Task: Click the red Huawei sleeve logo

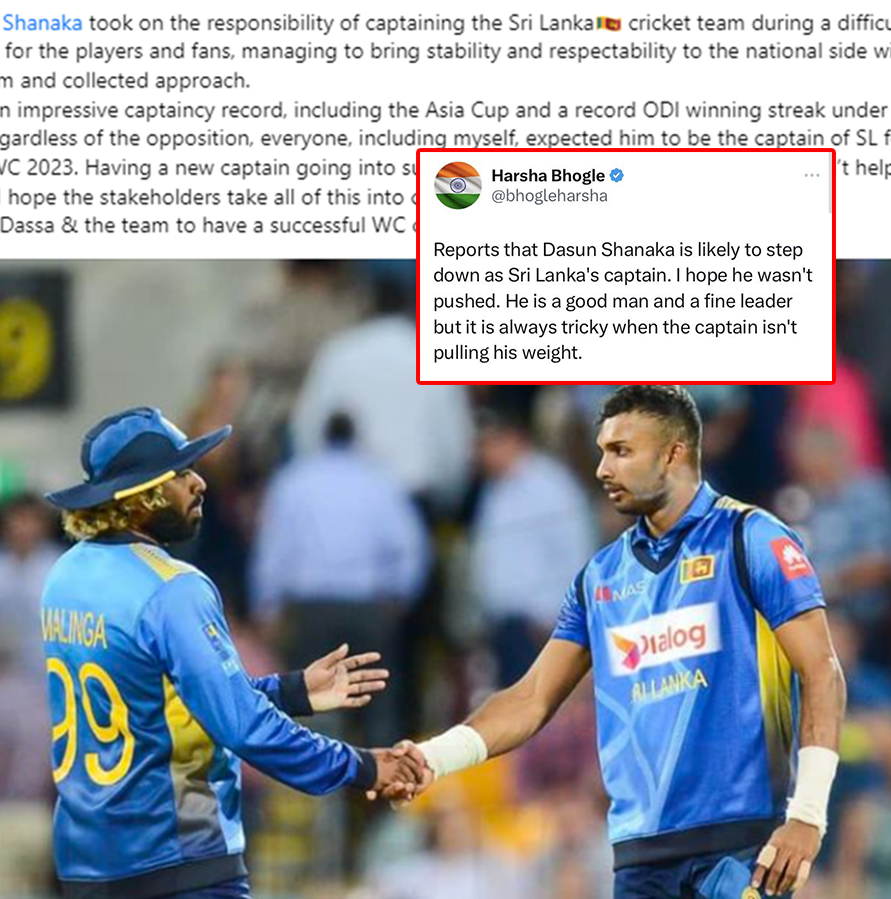Action: [791, 557]
